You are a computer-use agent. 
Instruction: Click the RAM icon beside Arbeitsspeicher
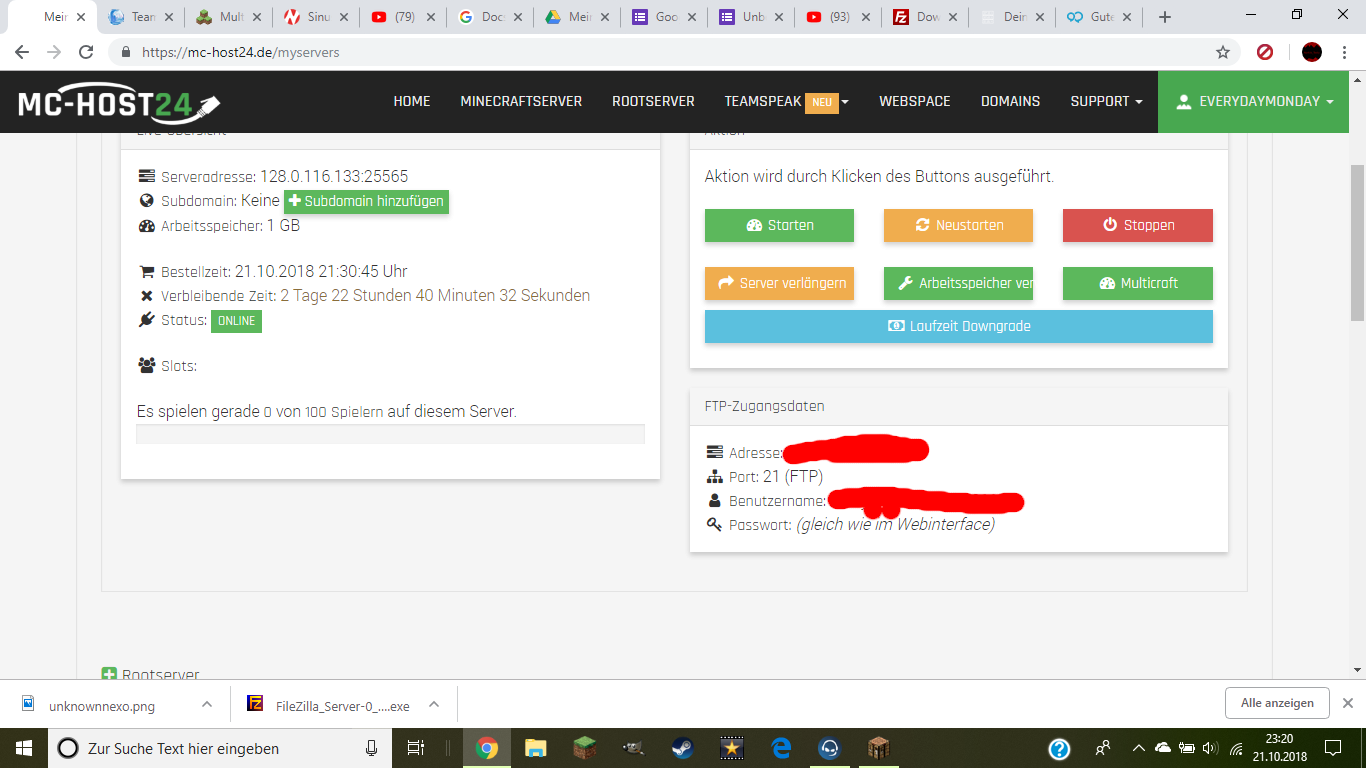[x=145, y=225]
